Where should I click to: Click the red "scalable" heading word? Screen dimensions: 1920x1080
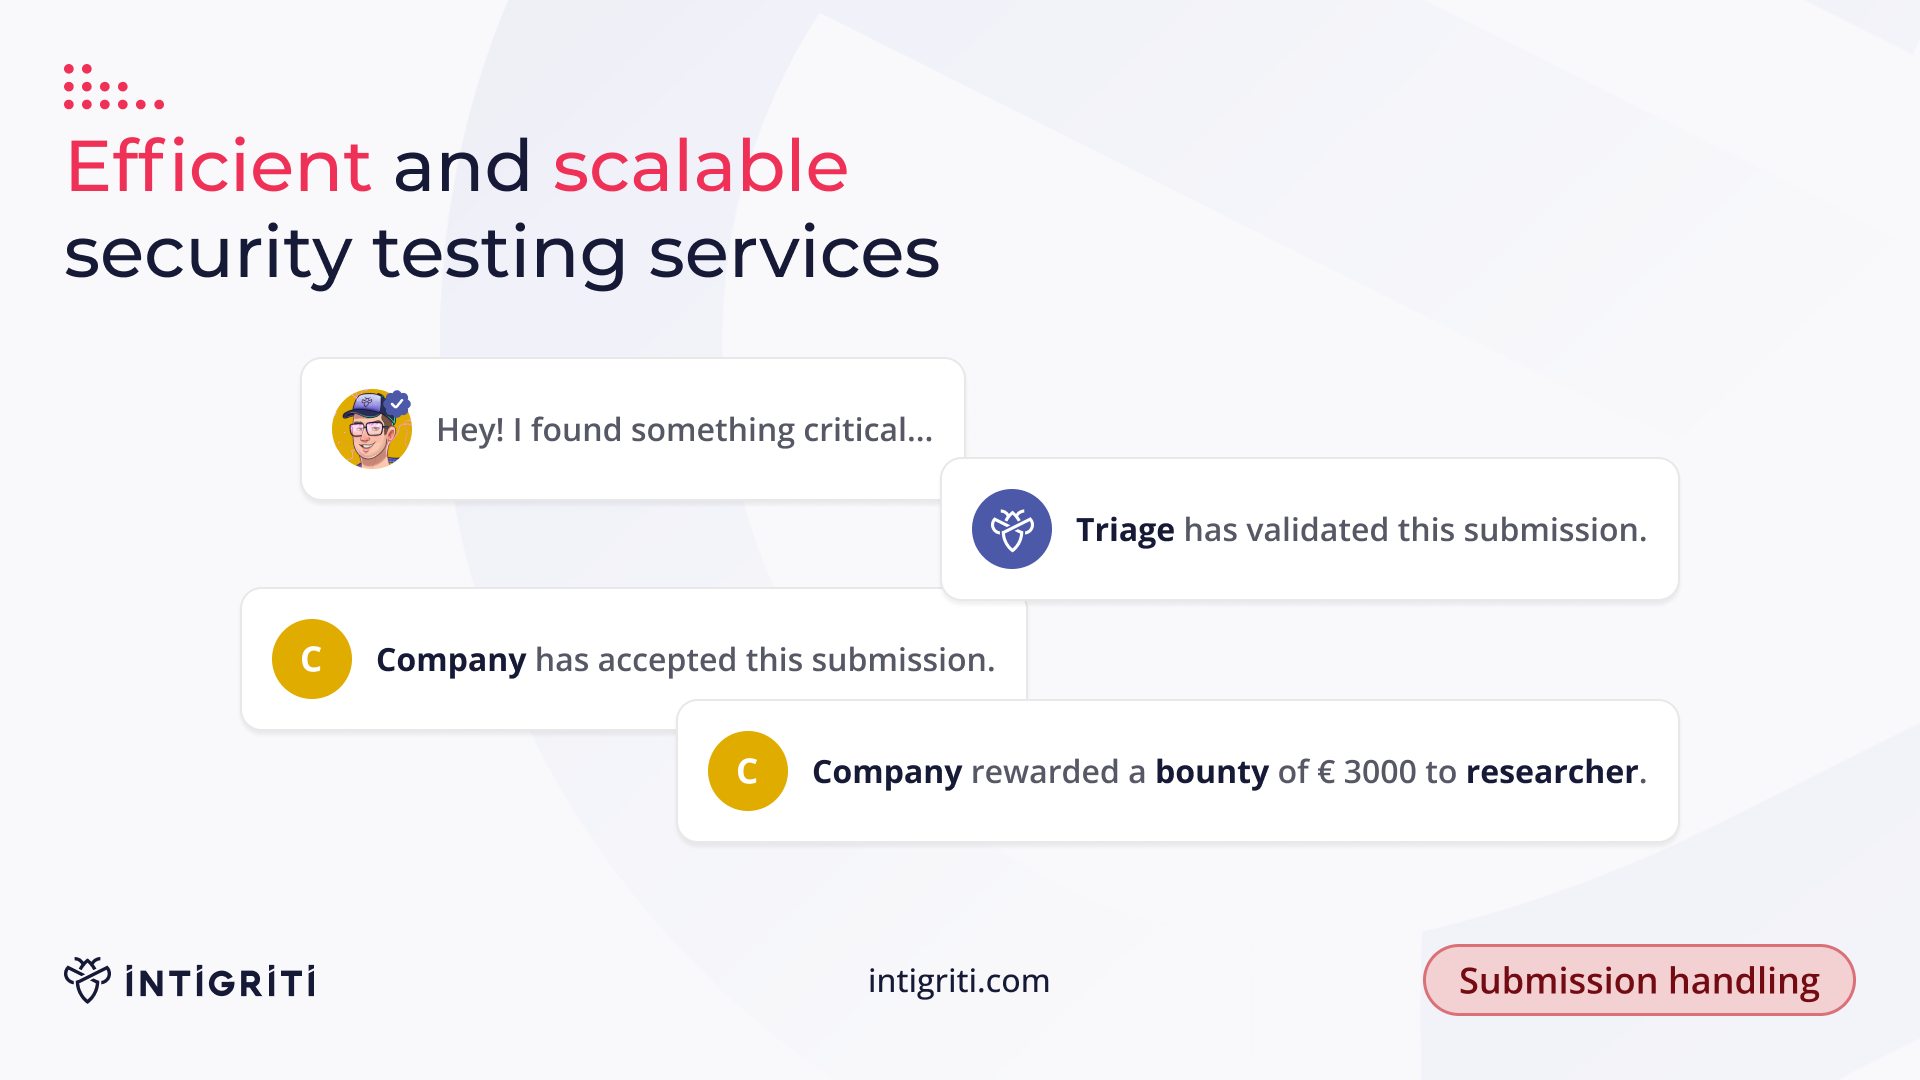[700, 166]
